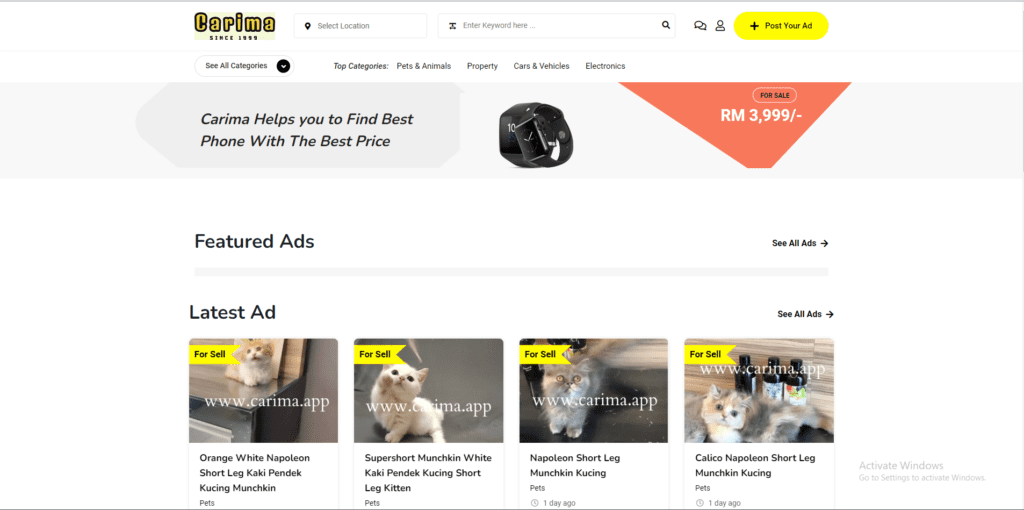Click the clock icon on Calico Napoleon ad
The width and height of the screenshot is (1024, 510).
coord(699,503)
